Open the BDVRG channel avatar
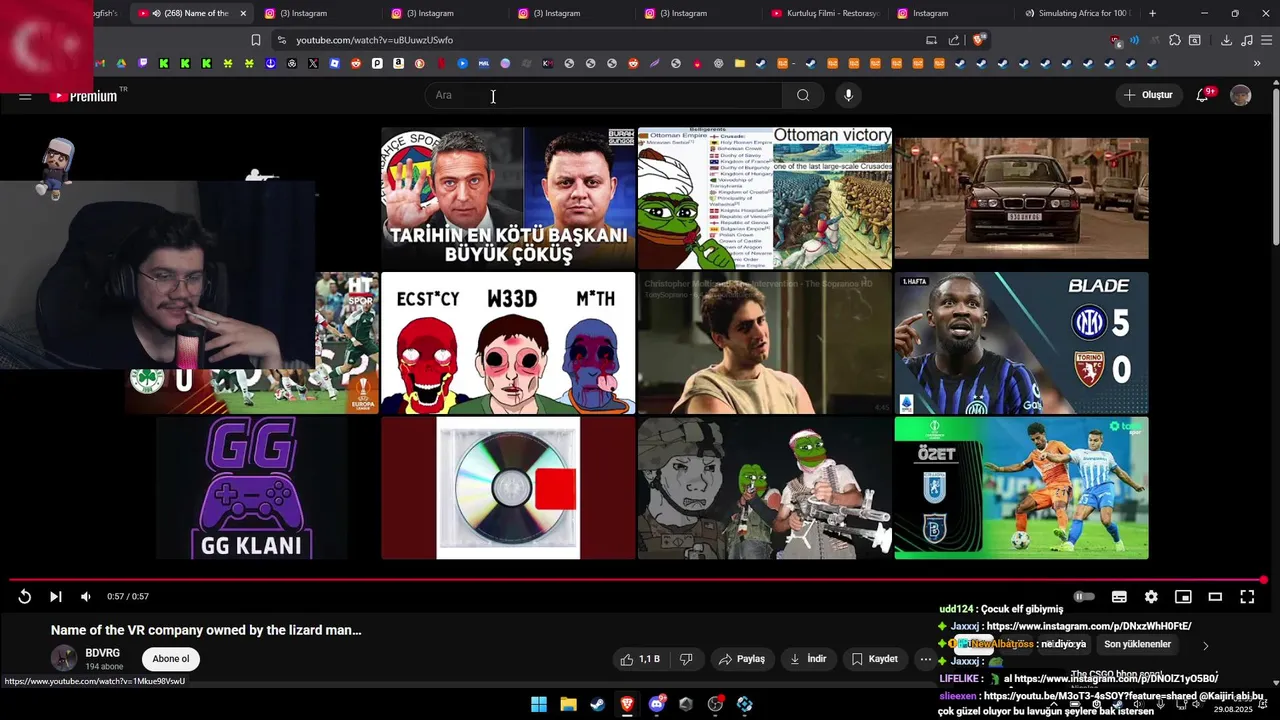Image resolution: width=1280 pixels, height=720 pixels. [x=64, y=658]
